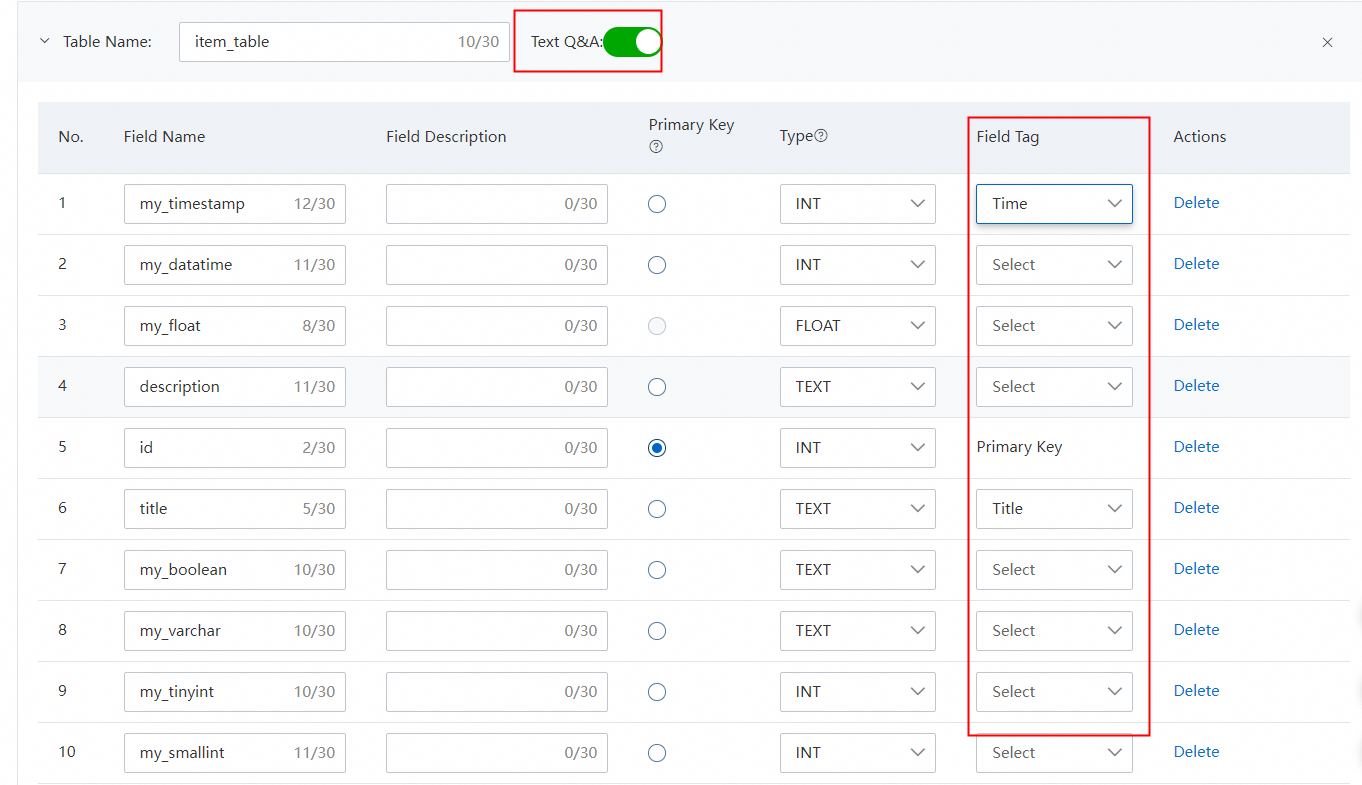Set my_datatime as primary key

(657, 265)
